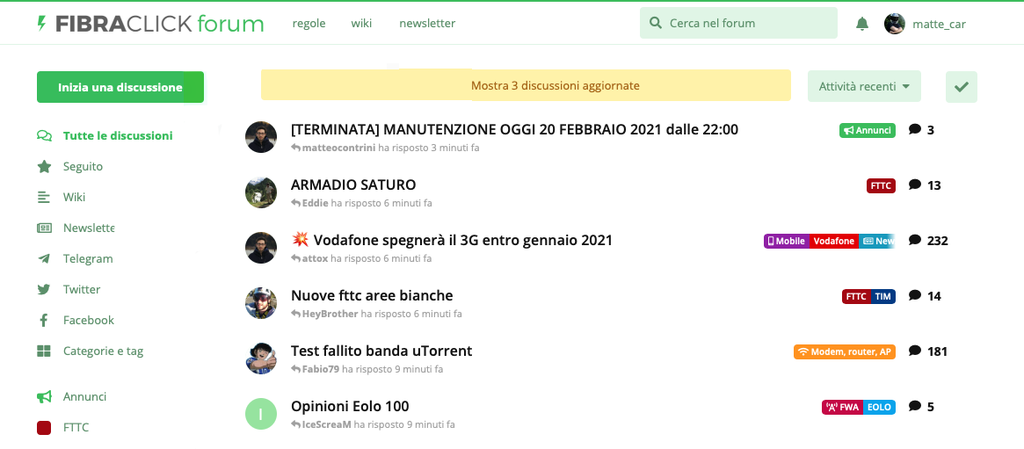Click Annunci label in sidebar
Image resolution: width=1024 pixels, height=449 pixels.
85,397
